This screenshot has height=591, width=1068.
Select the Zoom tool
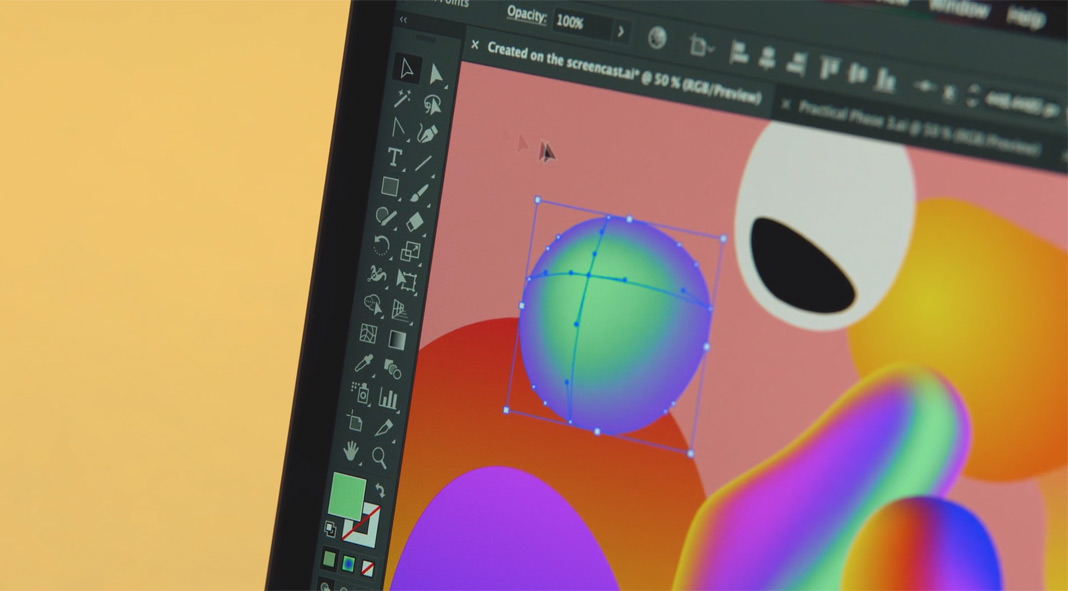click(x=380, y=456)
